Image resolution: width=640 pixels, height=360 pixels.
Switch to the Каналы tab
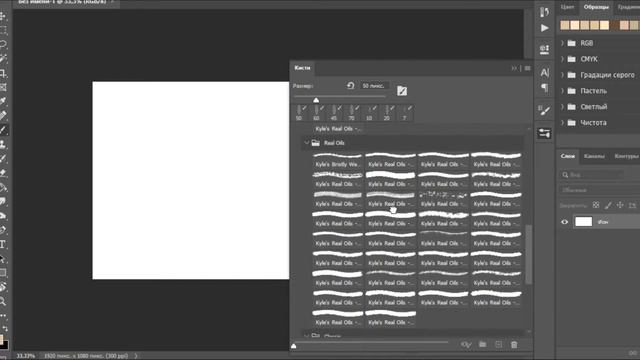pyautogui.click(x=594, y=156)
